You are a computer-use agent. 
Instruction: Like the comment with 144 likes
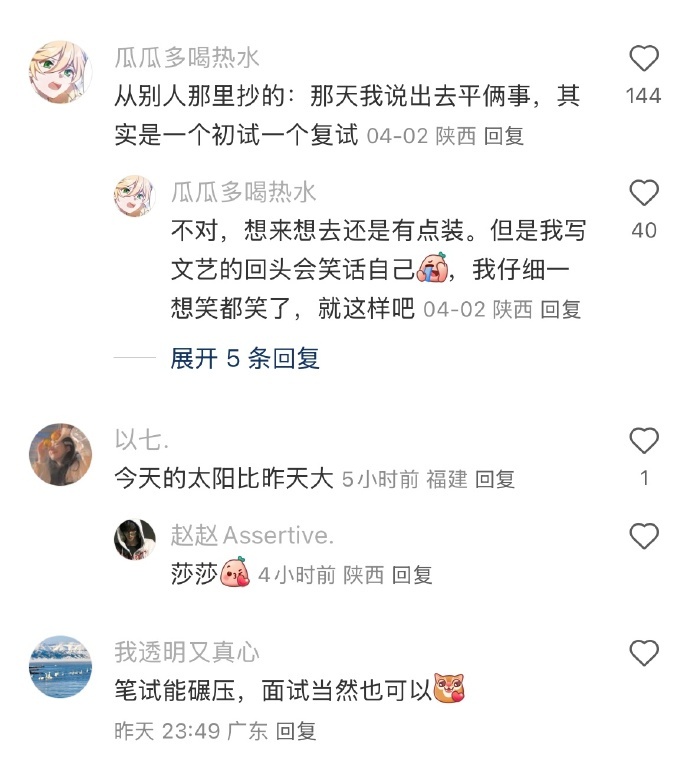644,59
